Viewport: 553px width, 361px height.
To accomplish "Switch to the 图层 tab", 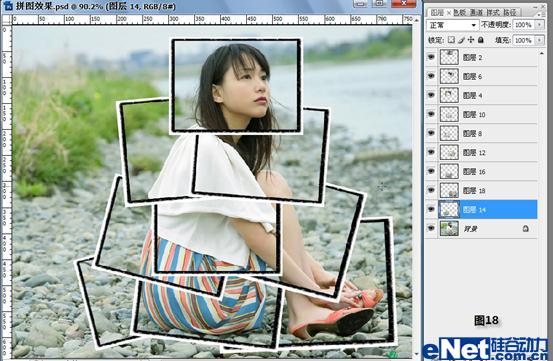I will (x=437, y=13).
